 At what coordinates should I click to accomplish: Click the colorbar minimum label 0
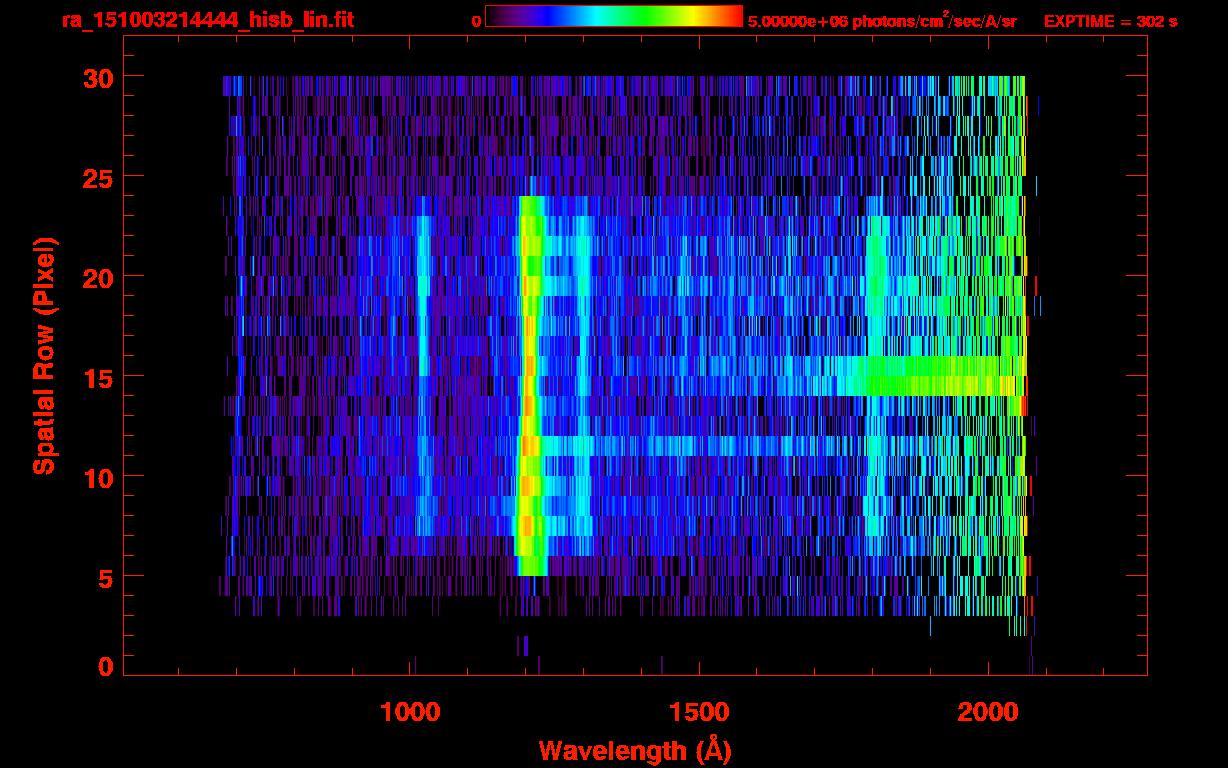click(476, 21)
